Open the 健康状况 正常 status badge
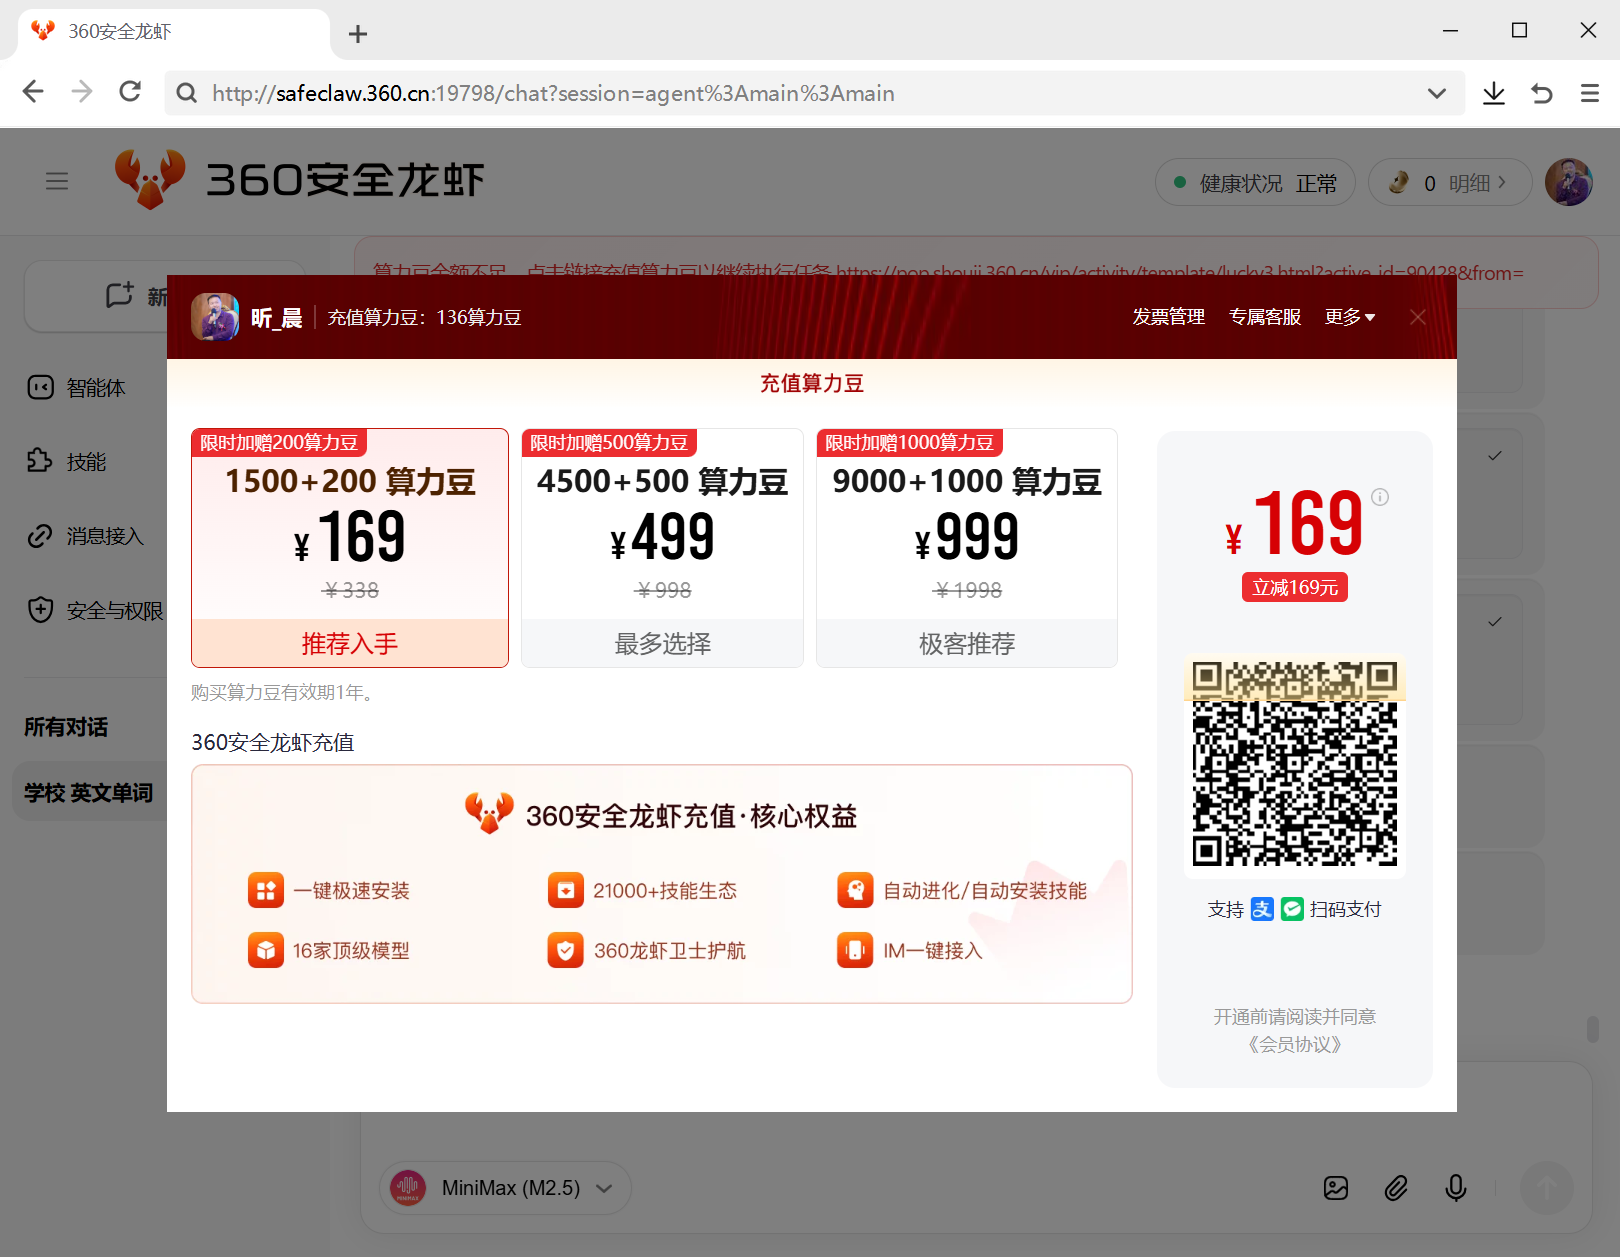The width and height of the screenshot is (1620, 1257). 1255,183
